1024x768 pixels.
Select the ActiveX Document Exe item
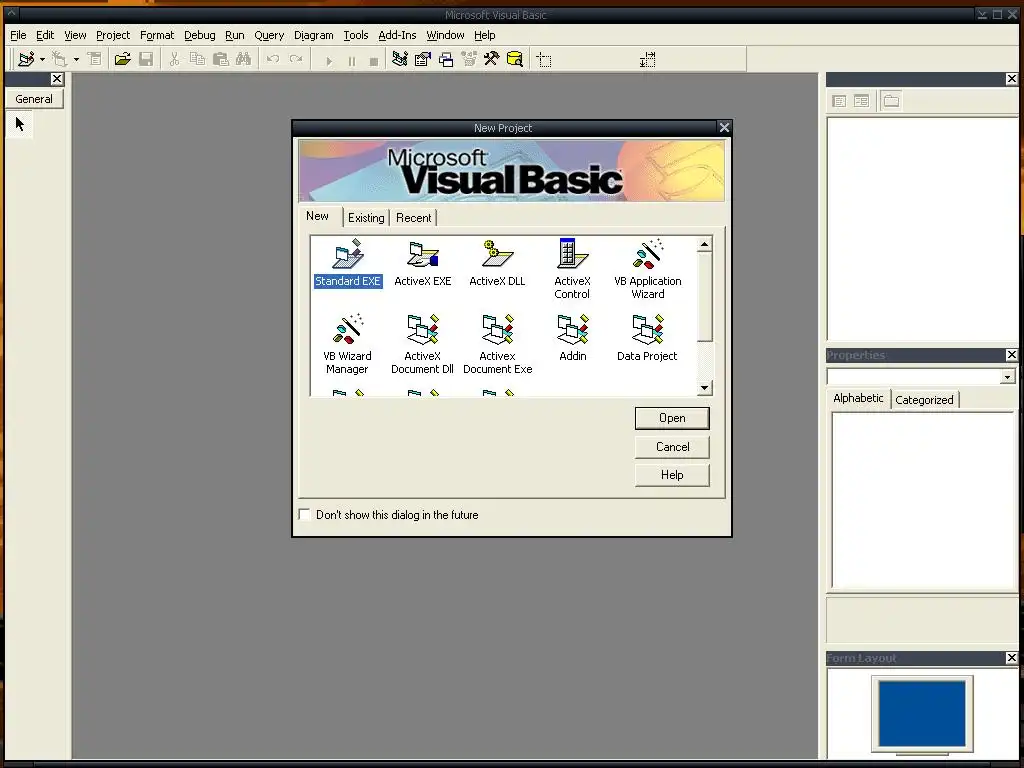pyautogui.click(x=497, y=344)
